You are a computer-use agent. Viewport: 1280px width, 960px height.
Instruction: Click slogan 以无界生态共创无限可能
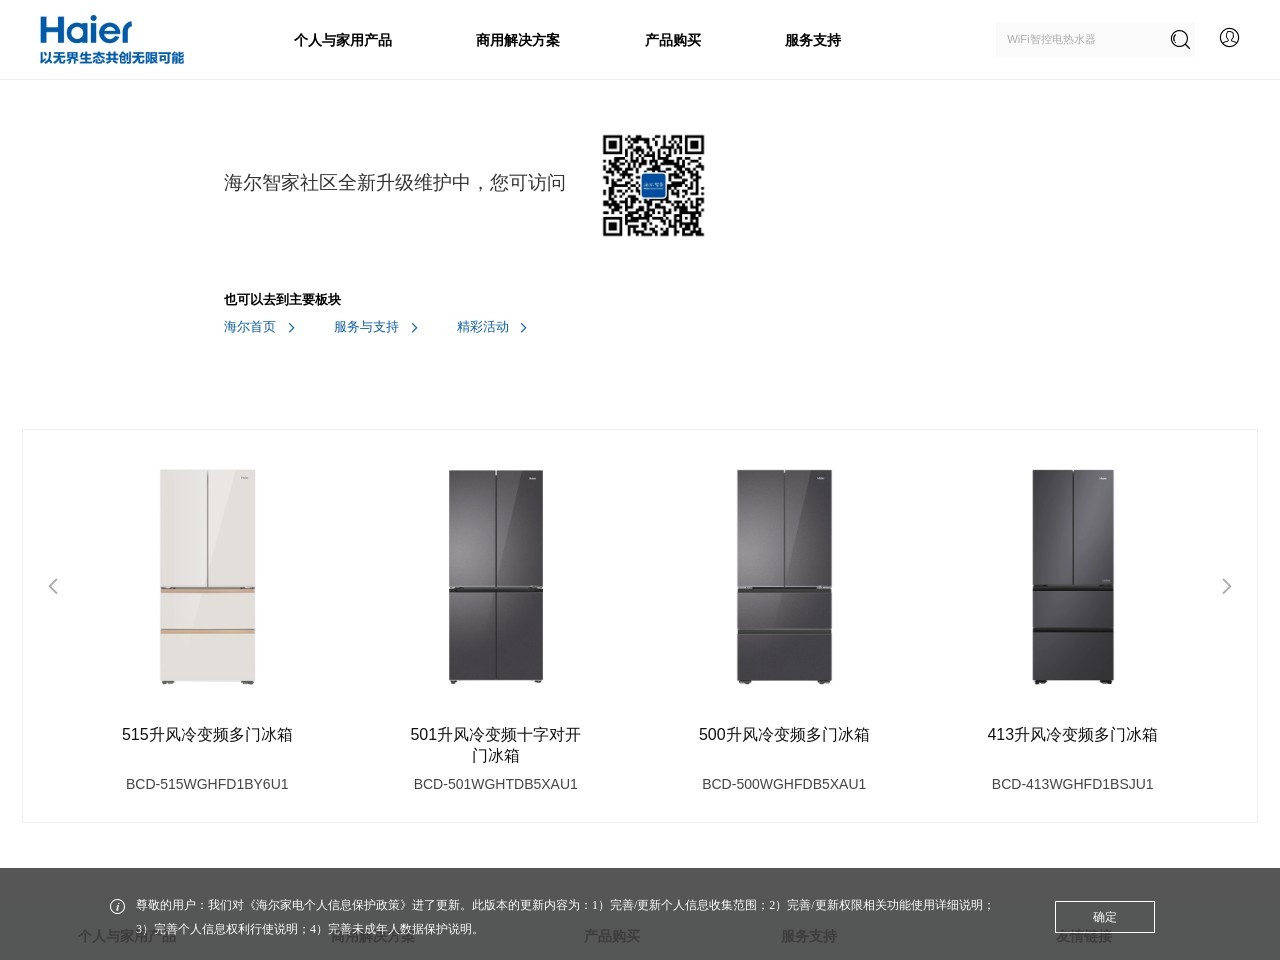(x=112, y=58)
